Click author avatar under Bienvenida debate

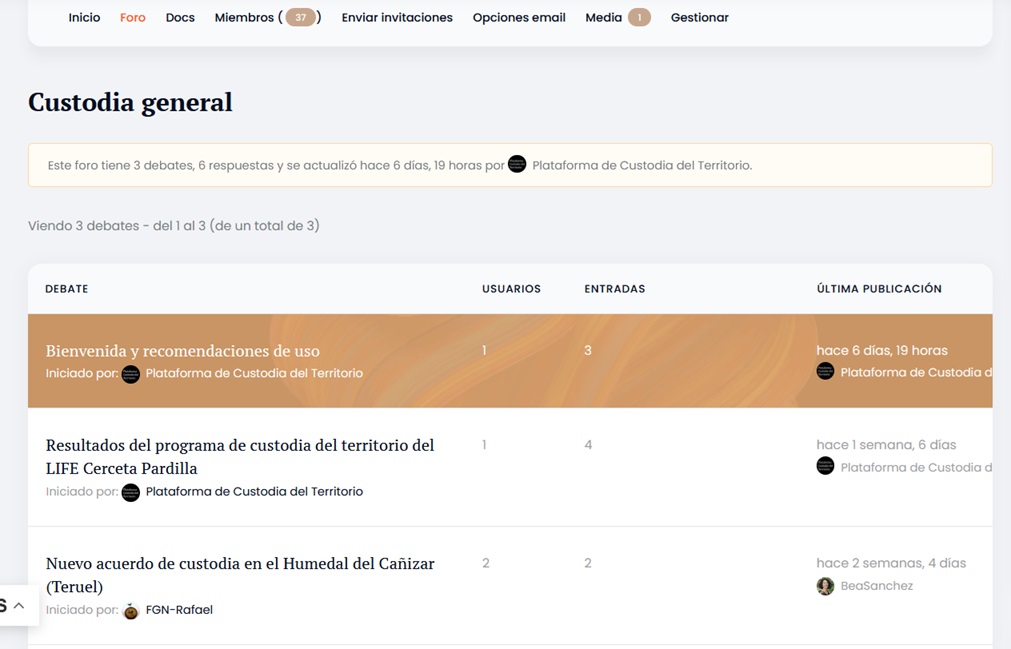pos(131,374)
